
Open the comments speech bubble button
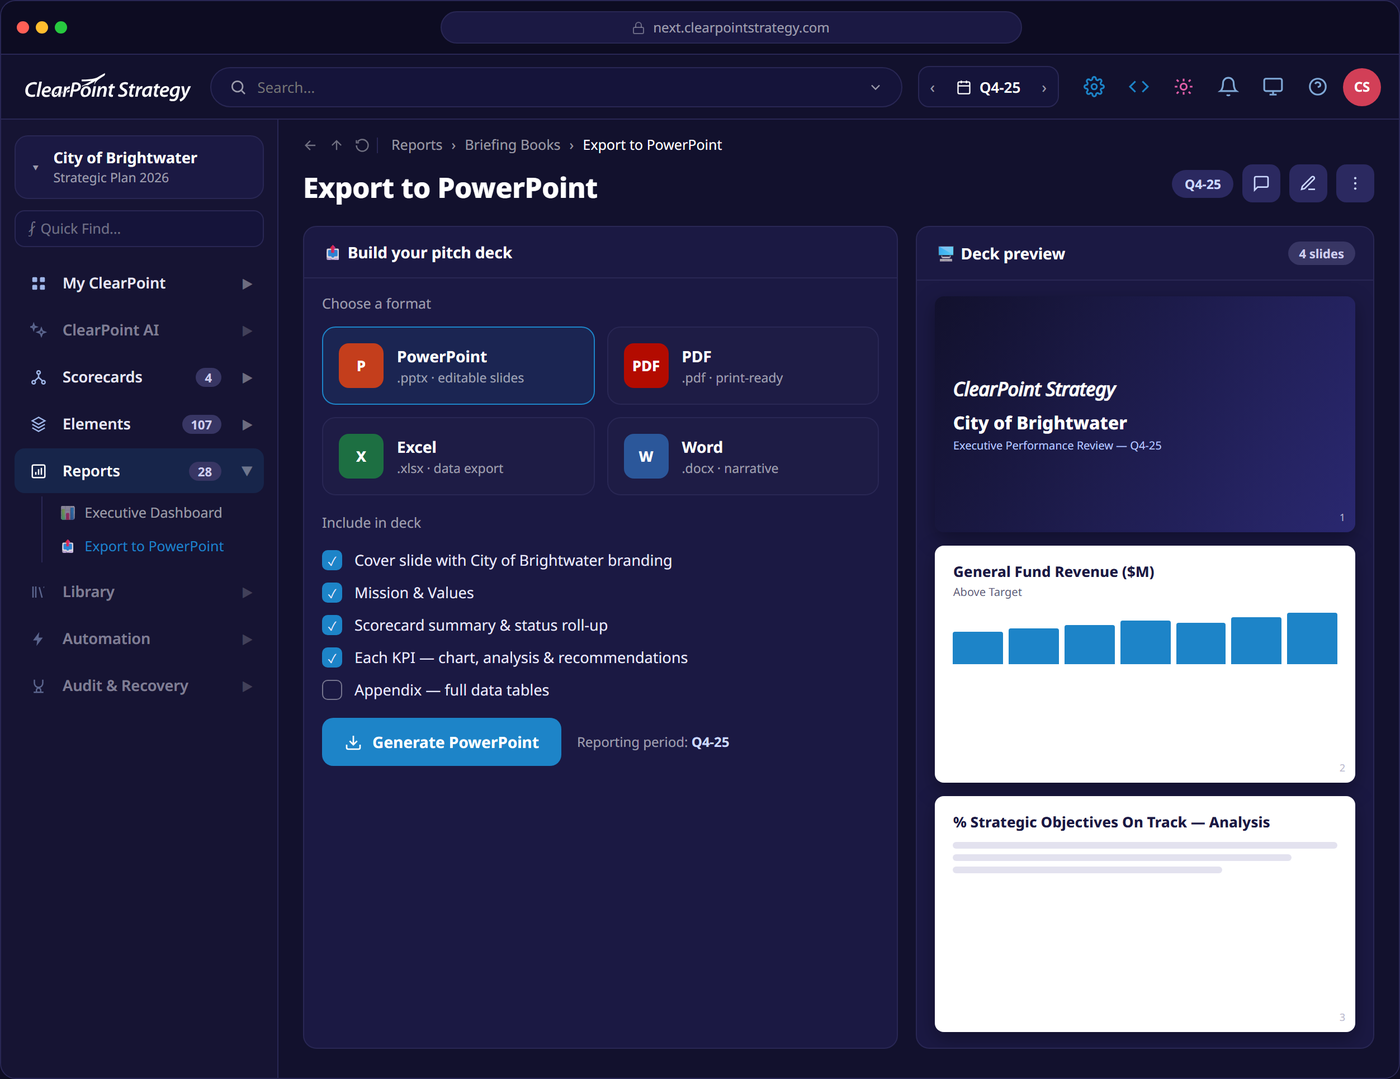[x=1261, y=184]
